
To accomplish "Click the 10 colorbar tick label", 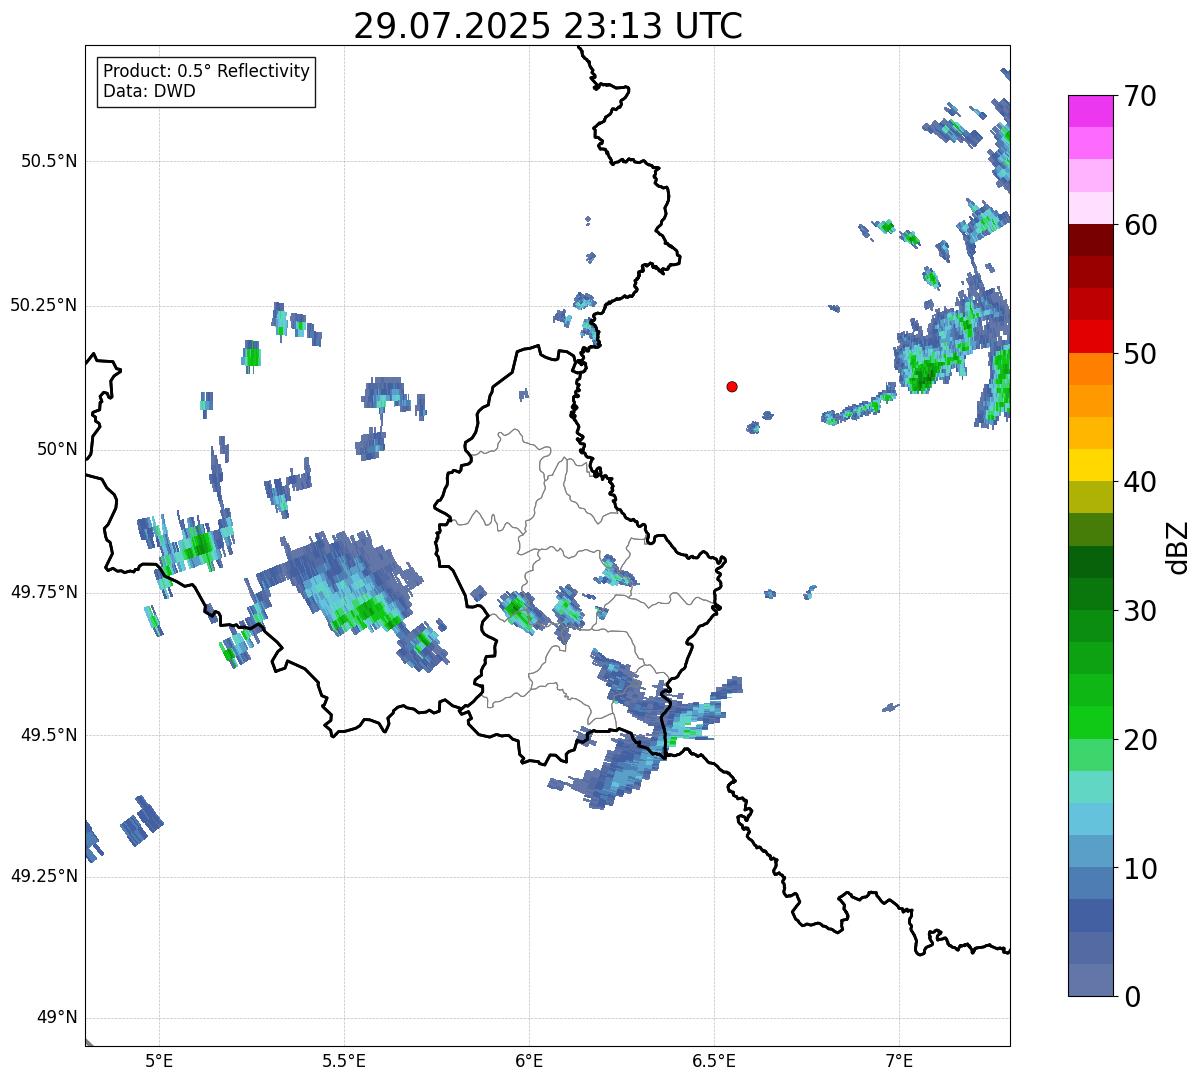I will 1139,869.
